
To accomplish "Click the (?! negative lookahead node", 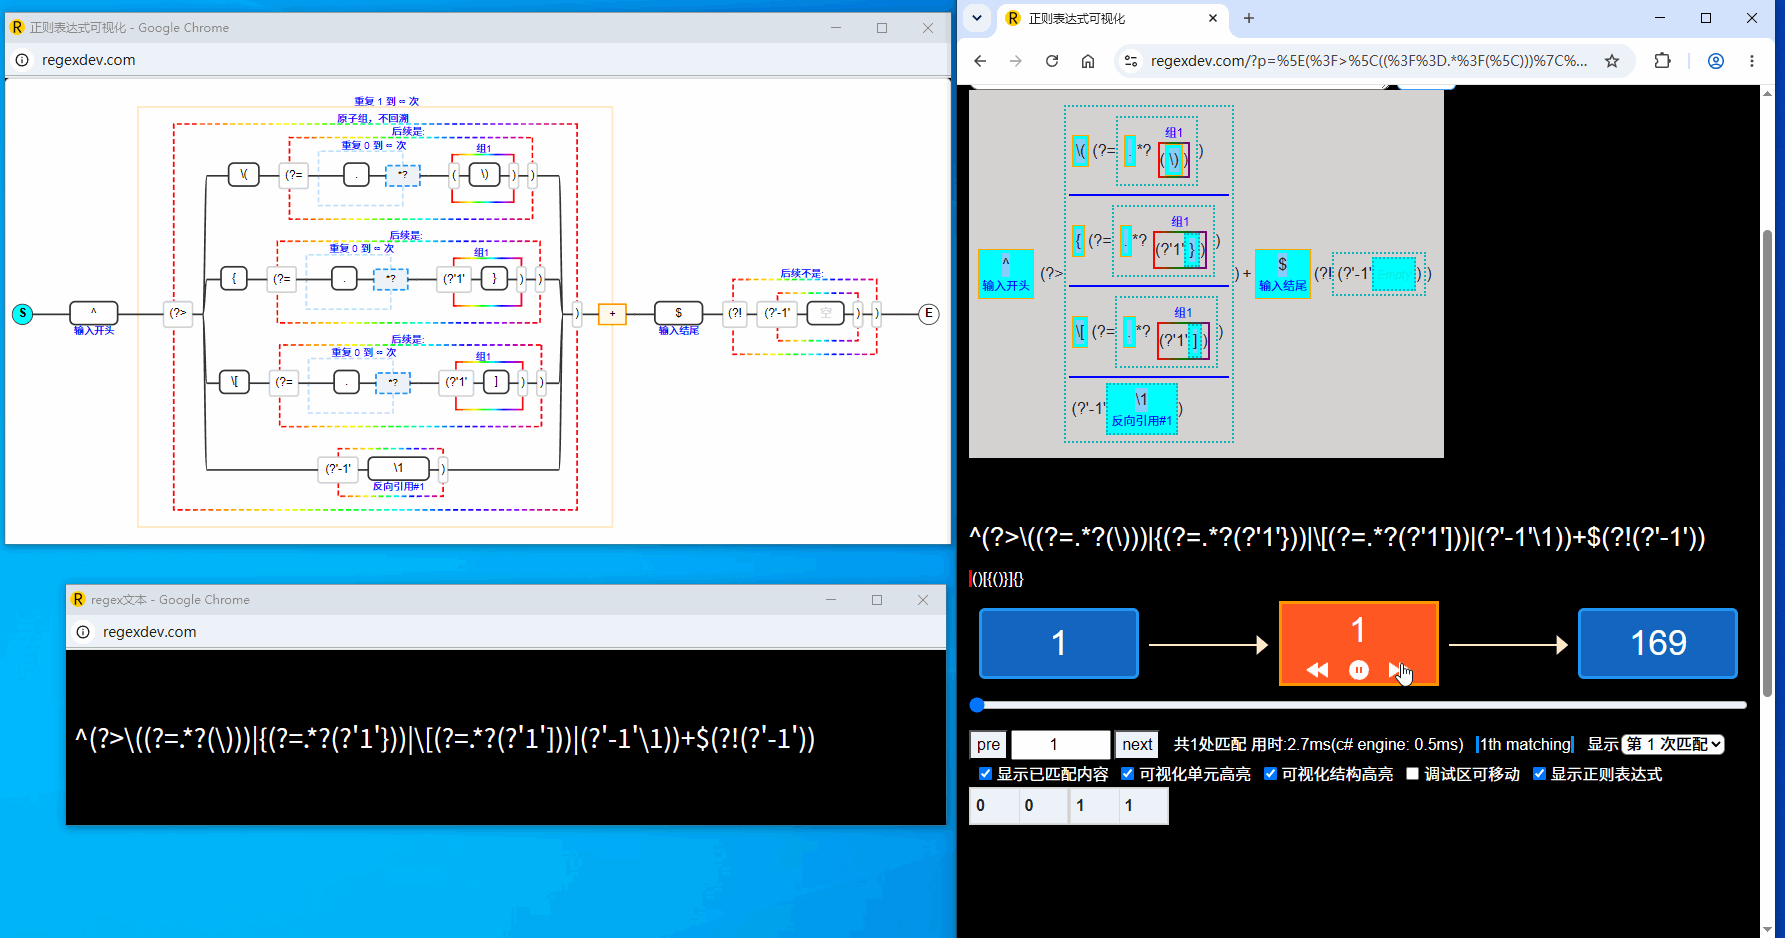I will pyautogui.click(x=735, y=313).
